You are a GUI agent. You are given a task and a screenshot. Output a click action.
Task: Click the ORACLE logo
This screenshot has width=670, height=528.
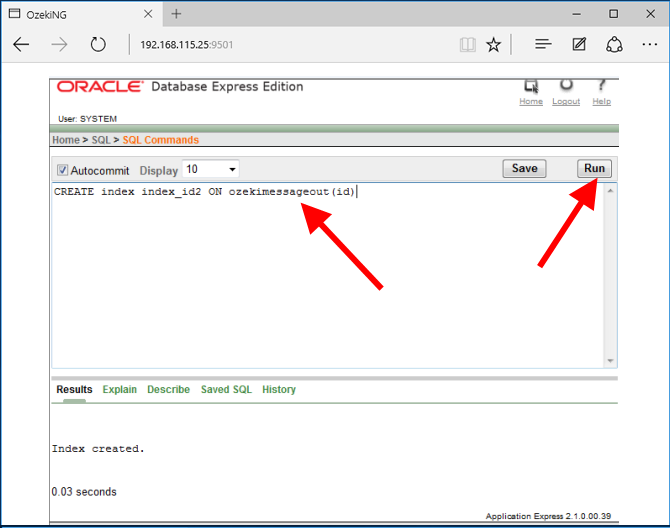tap(100, 87)
